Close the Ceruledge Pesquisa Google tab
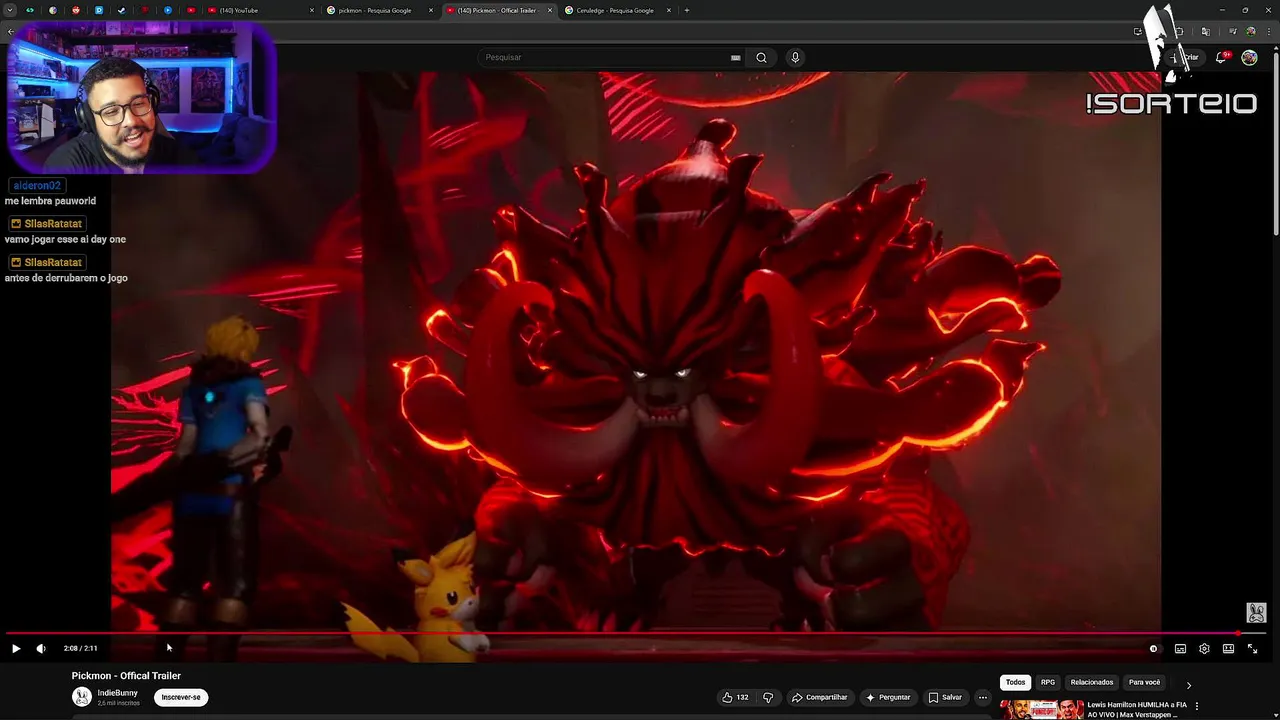This screenshot has width=1280, height=720. [669, 10]
